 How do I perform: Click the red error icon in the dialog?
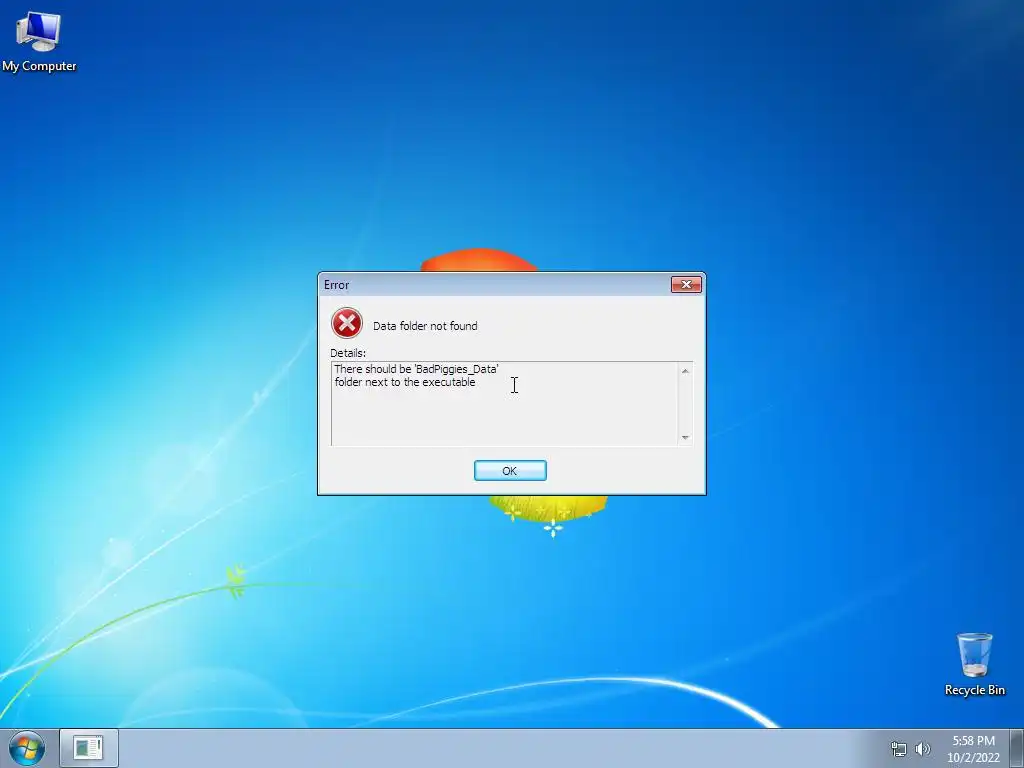[347, 323]
